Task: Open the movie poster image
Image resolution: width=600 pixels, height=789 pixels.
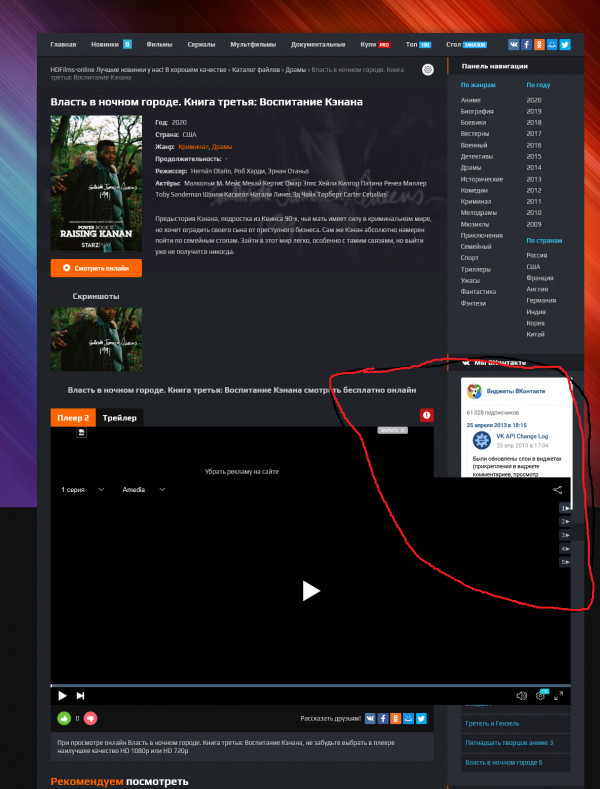Action: coord(96,183)
